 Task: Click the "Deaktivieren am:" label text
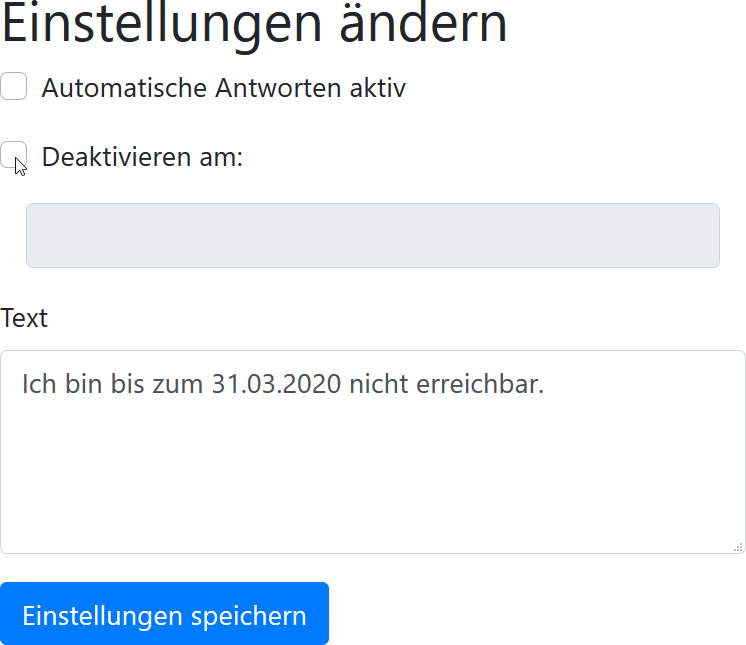point(142,158)
